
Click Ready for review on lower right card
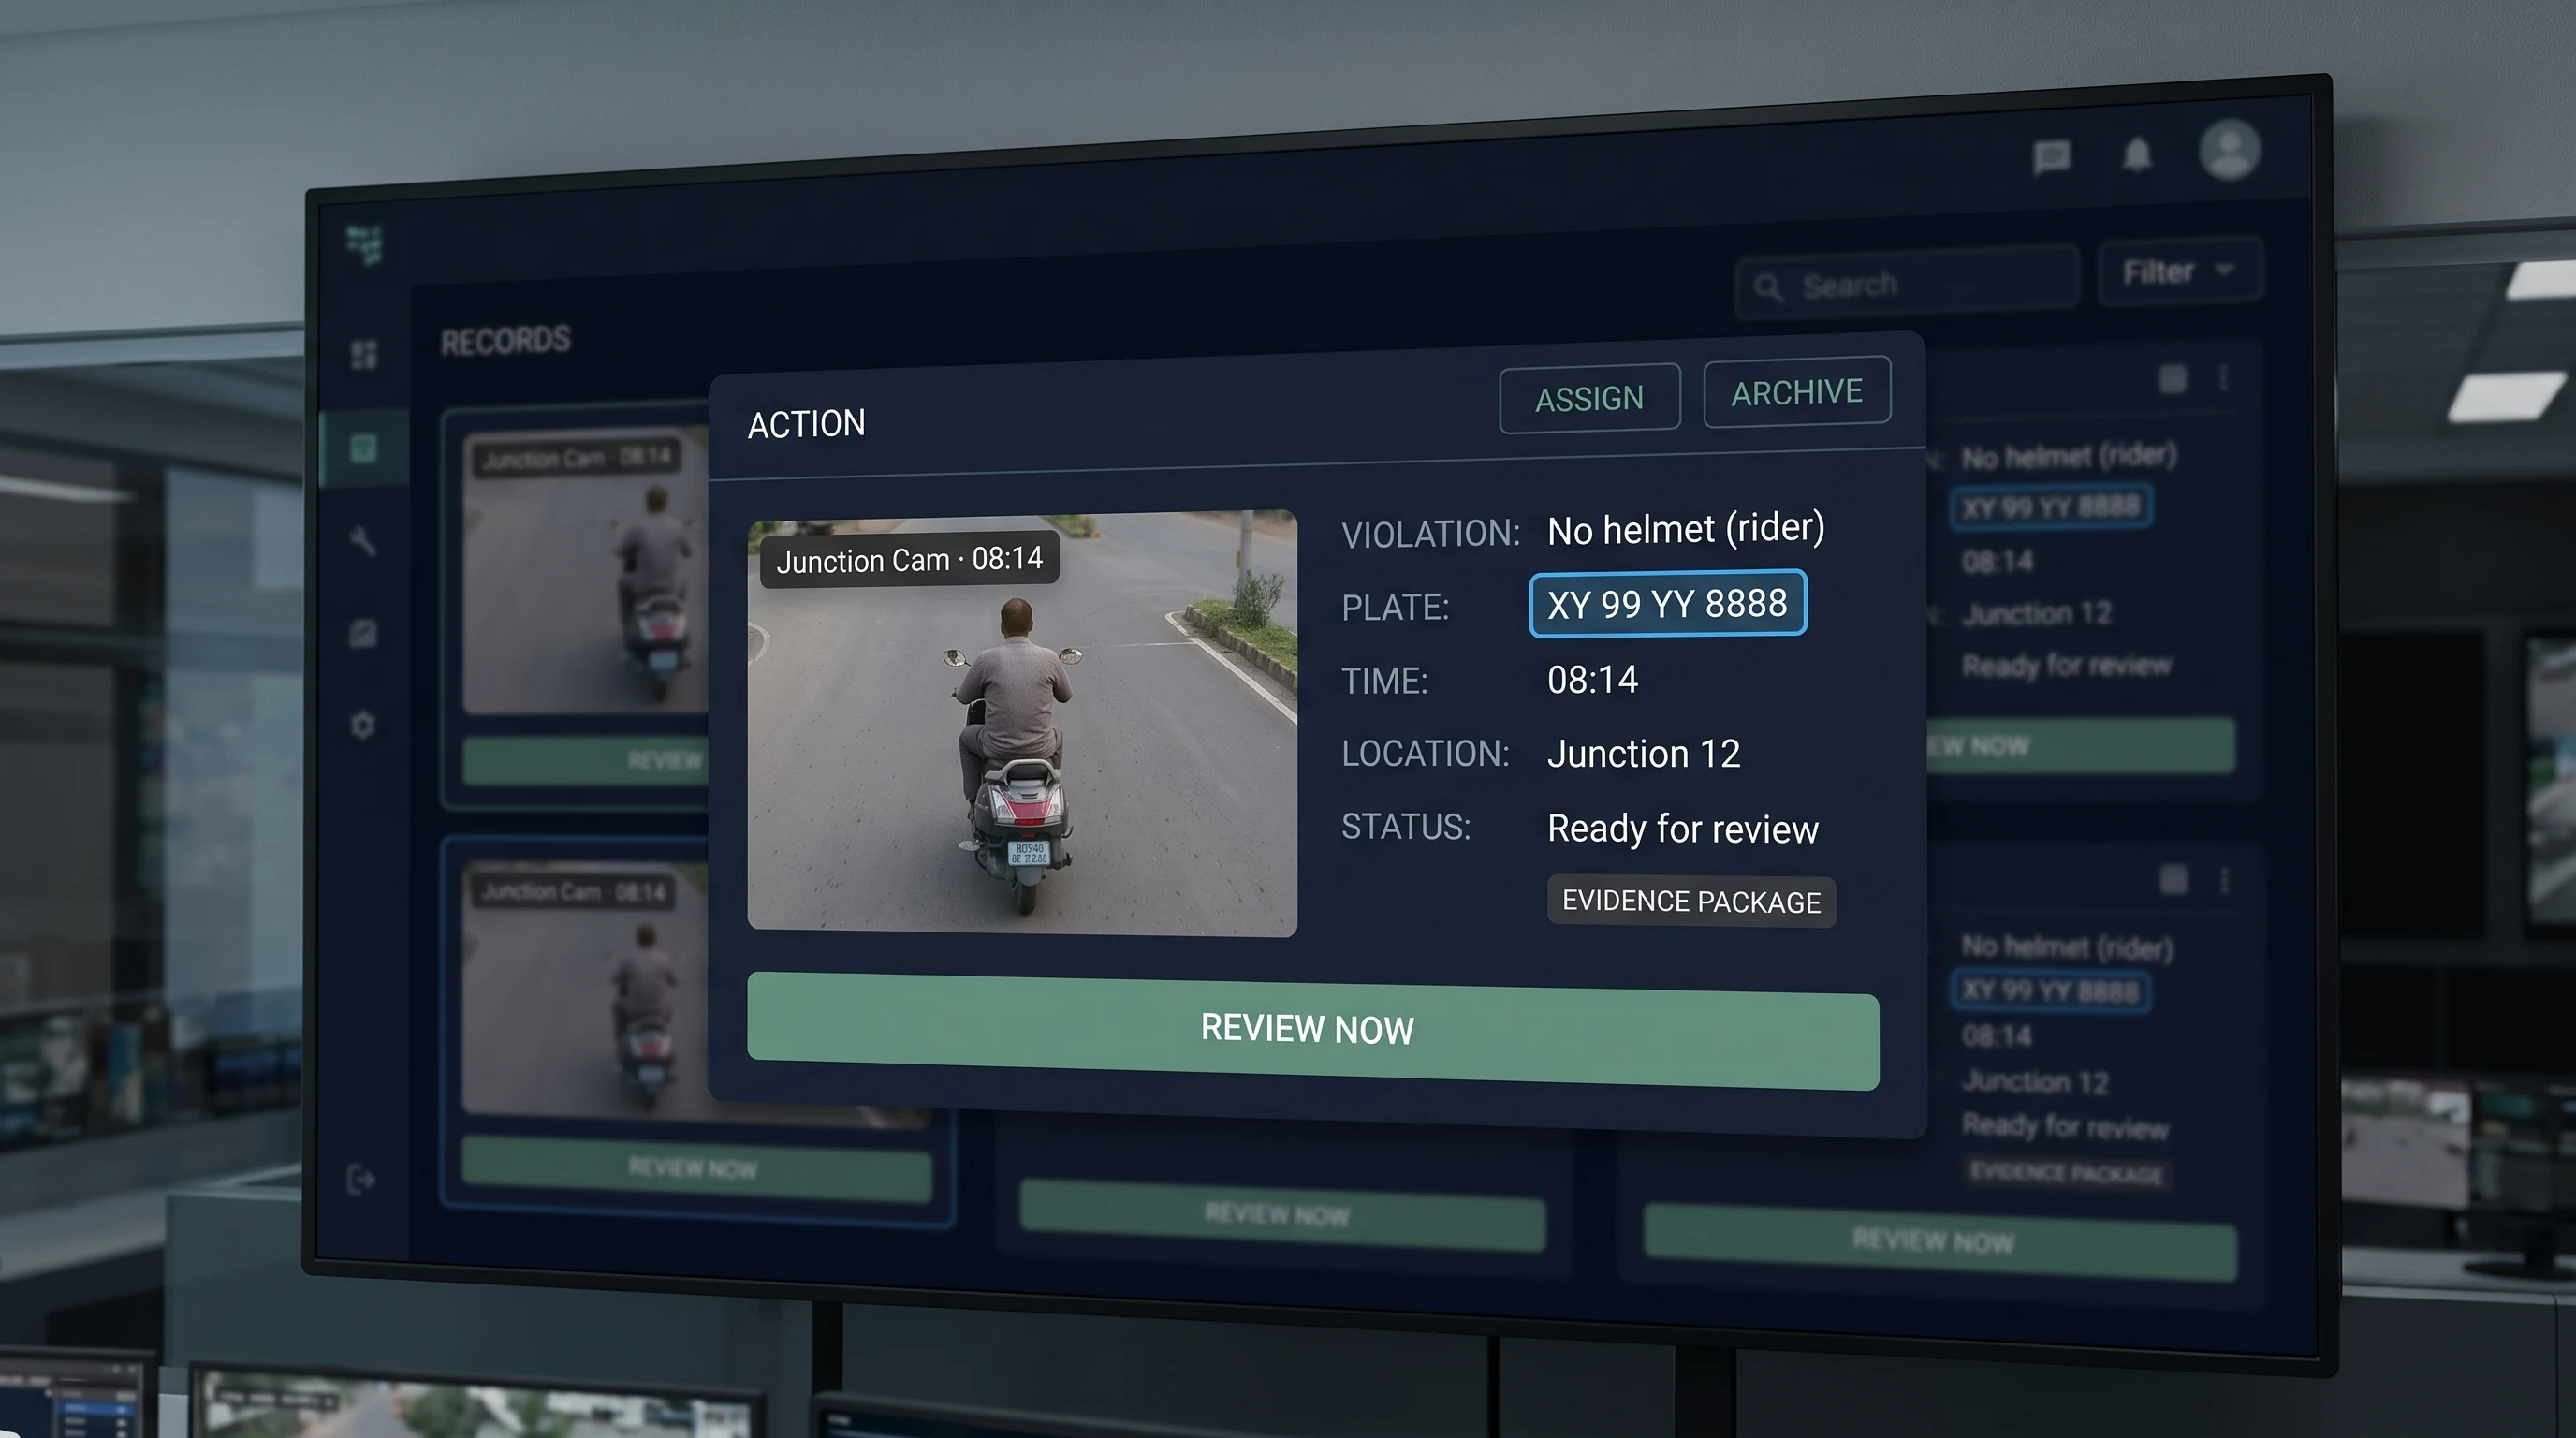tap(2065, 1126)
